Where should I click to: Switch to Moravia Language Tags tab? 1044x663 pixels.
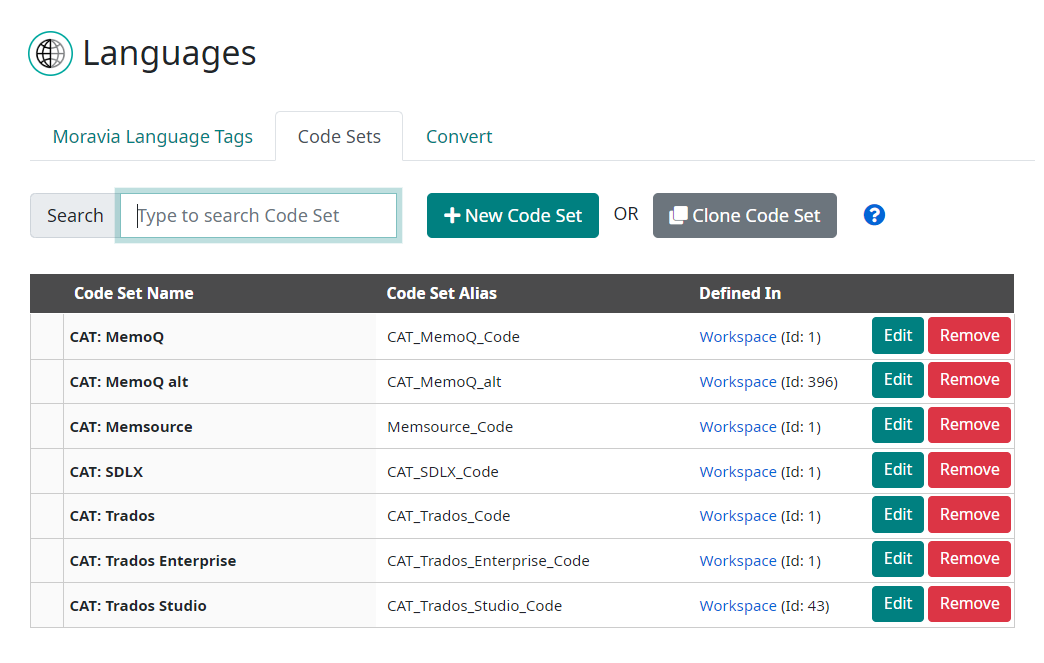pos(152,136)
